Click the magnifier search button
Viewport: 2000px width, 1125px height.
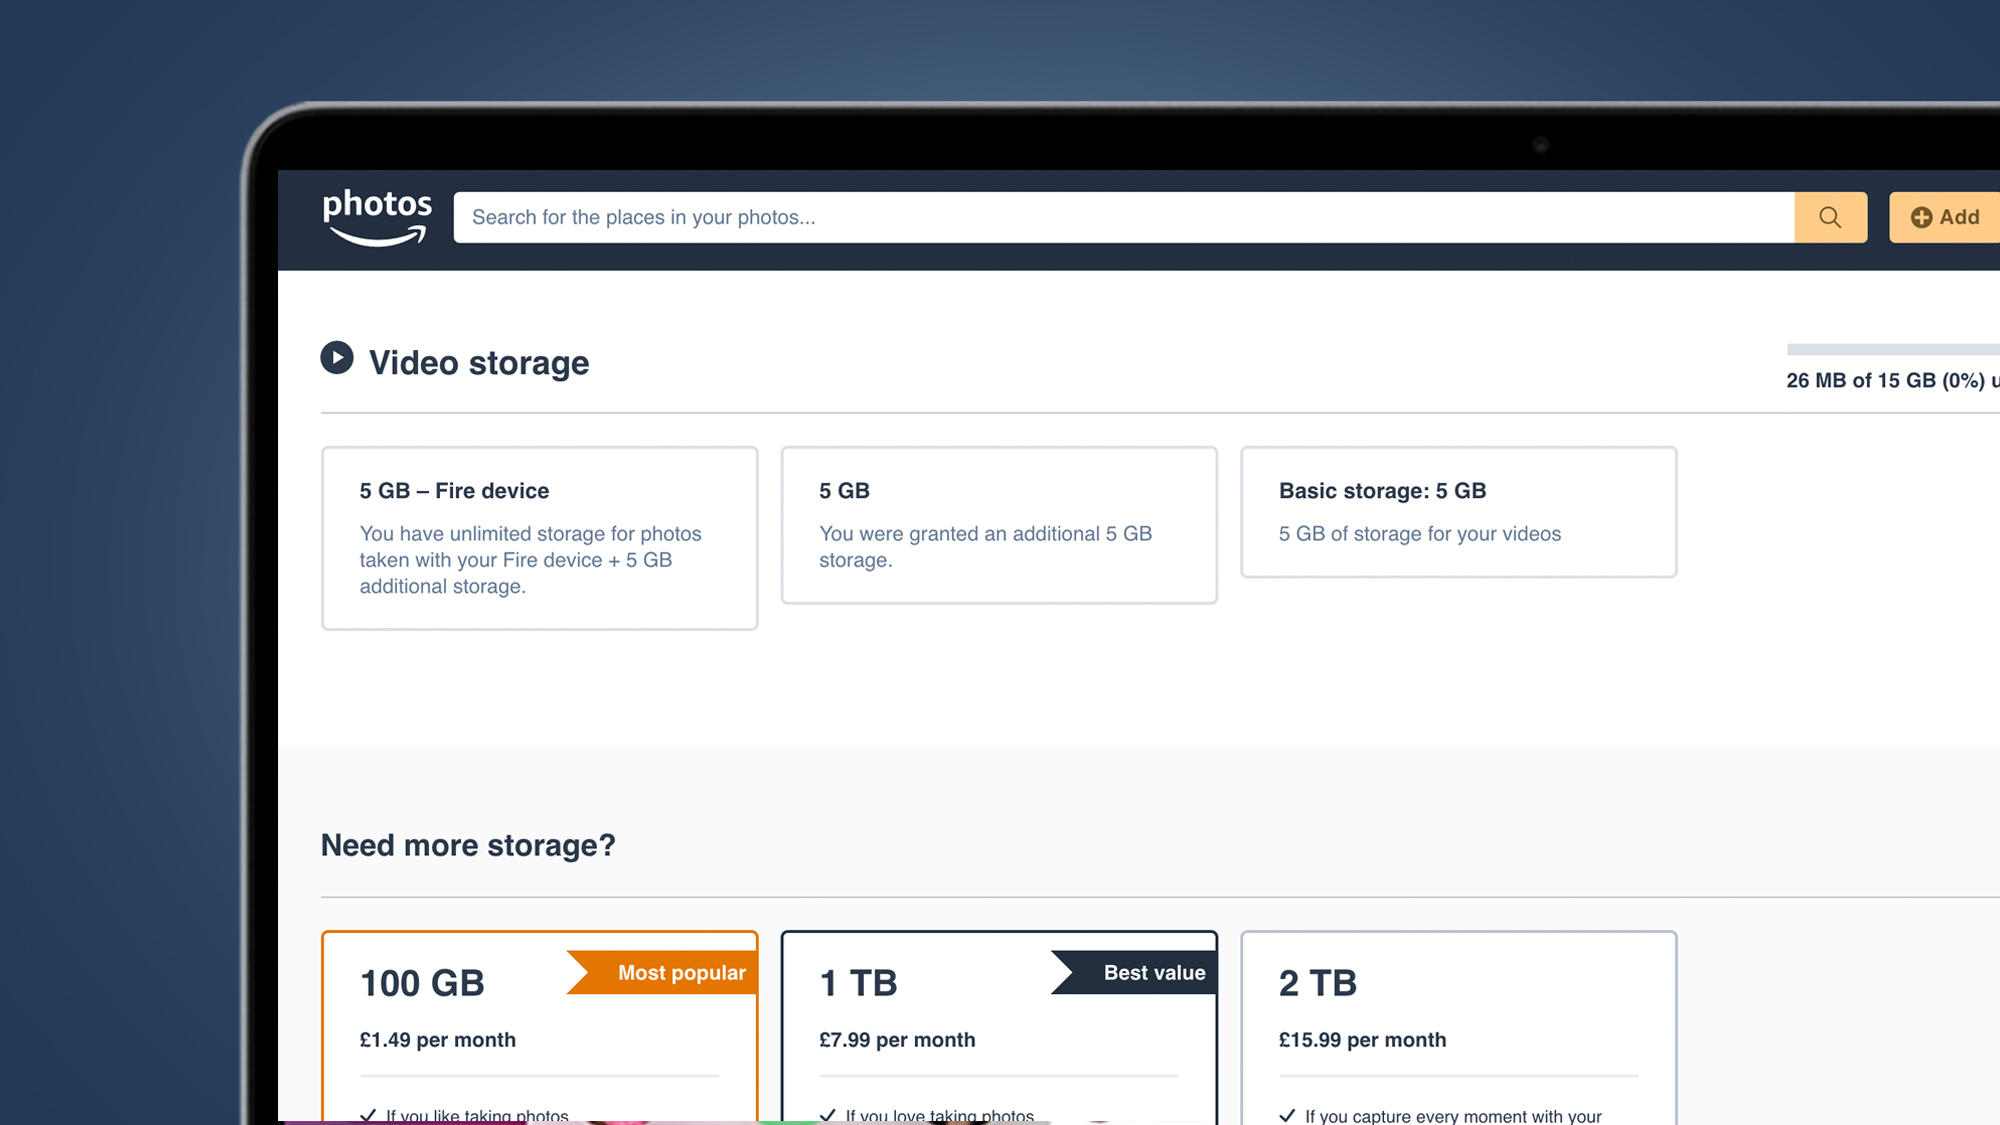click(1830, 217)
